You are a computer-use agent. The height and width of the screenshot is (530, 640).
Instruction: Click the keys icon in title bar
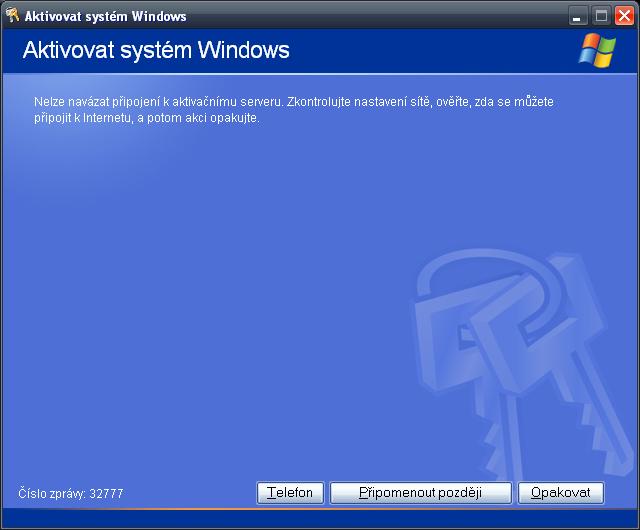tap(12, 16)
